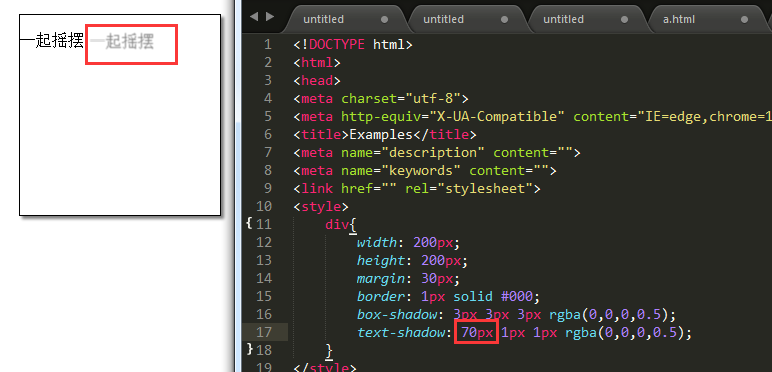Click the rgba value on the box-shadow line

(610, 314)
